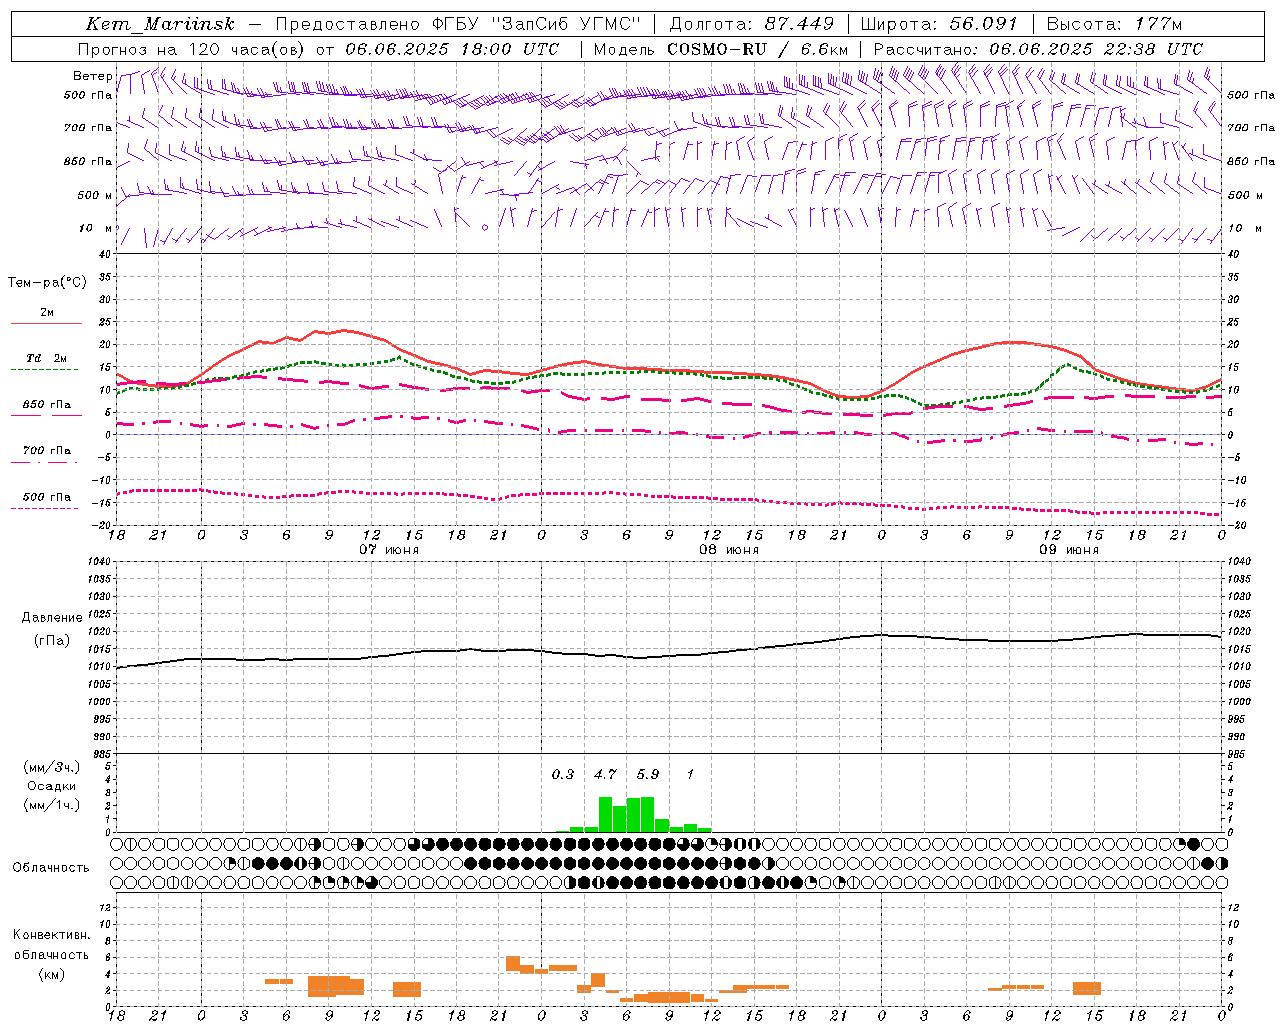Viewport: 1280px width, 1024px height.
Task: Click the '(гПа)' unit under Давление
Action: pyautogui.click(x=52, y=641)
